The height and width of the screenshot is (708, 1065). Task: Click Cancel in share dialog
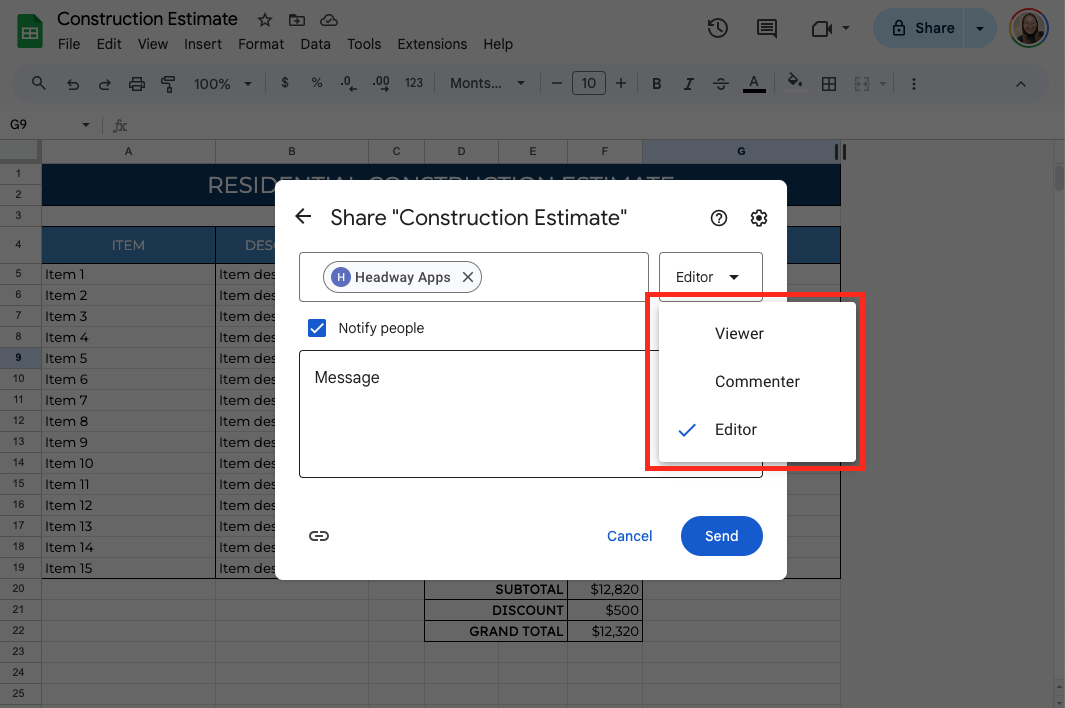629,536
